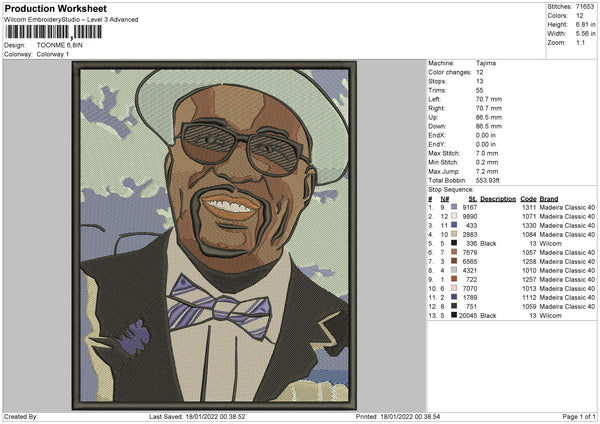The height and width of the screenshot is (424, 600).
Task: Click the 'Created By:' footer label
Action: (x=21, y=416)
